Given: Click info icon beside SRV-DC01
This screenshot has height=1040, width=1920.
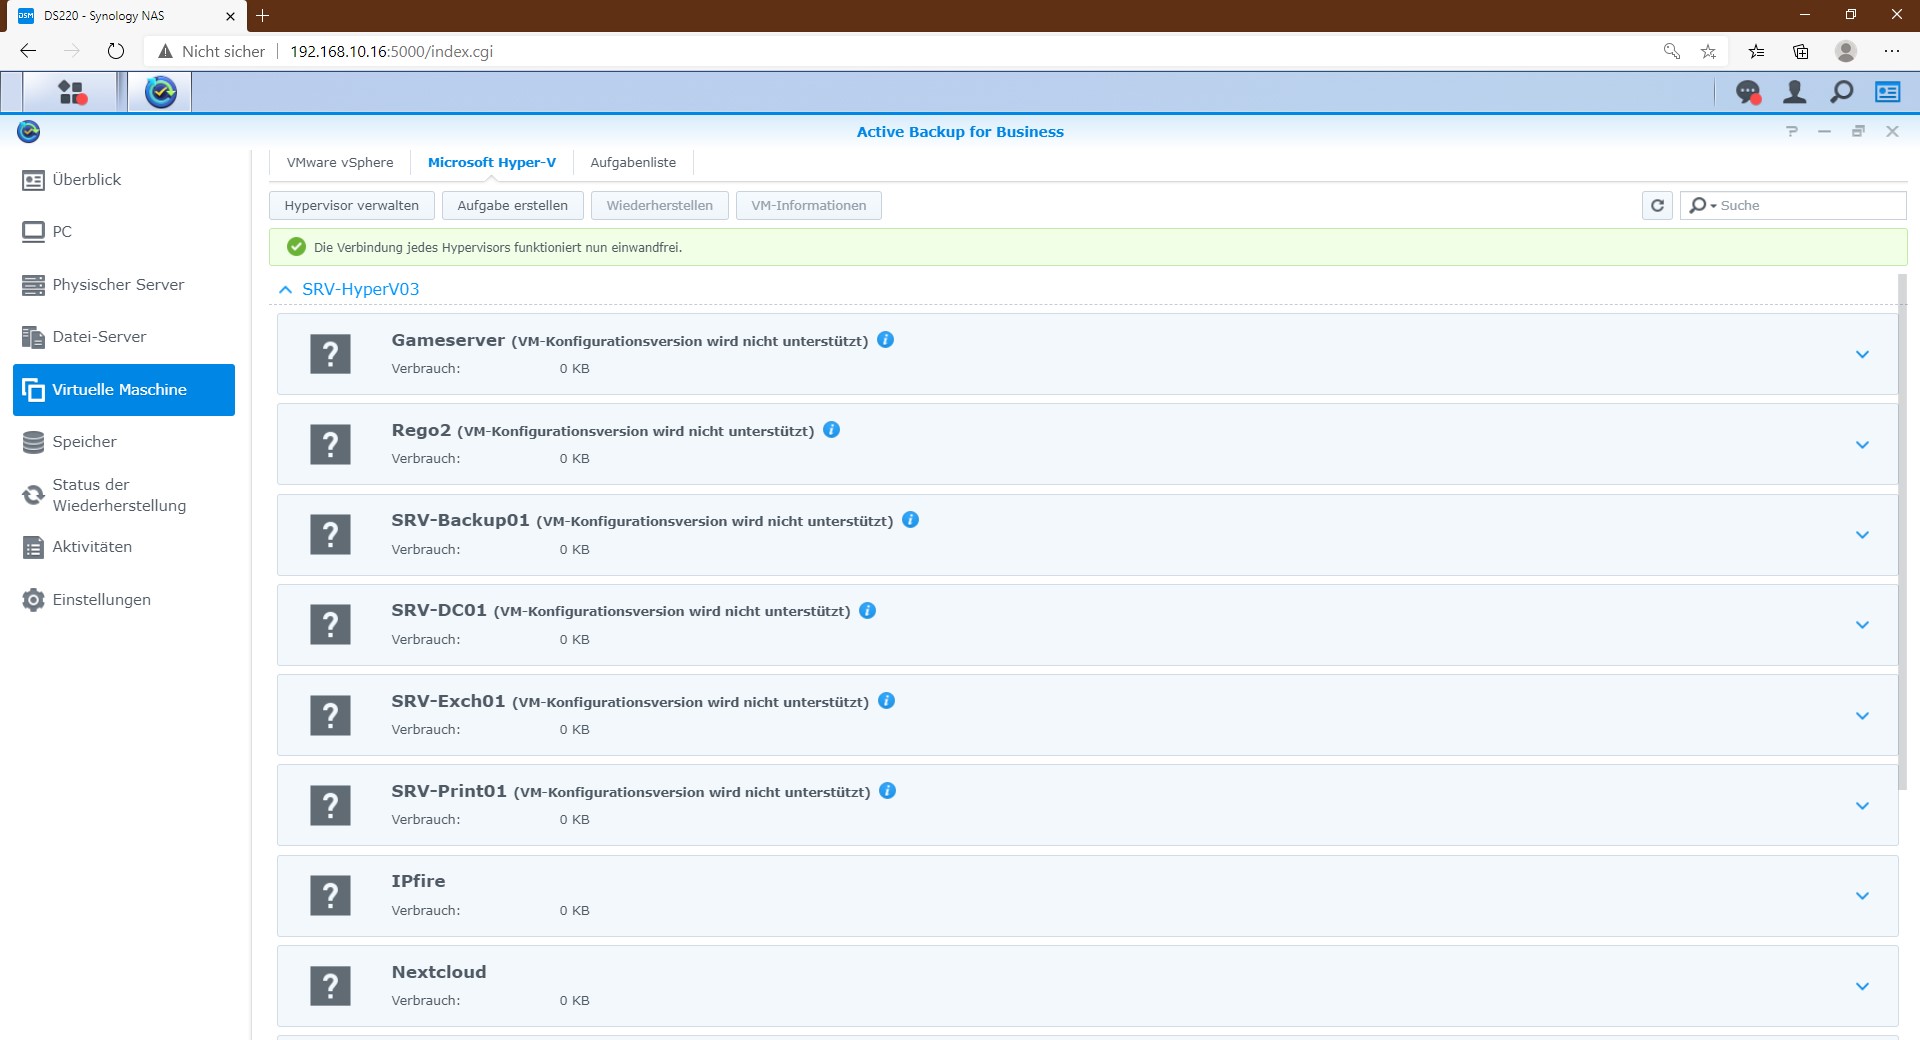Looking at the screenshot, I should [x=867, y=611].
